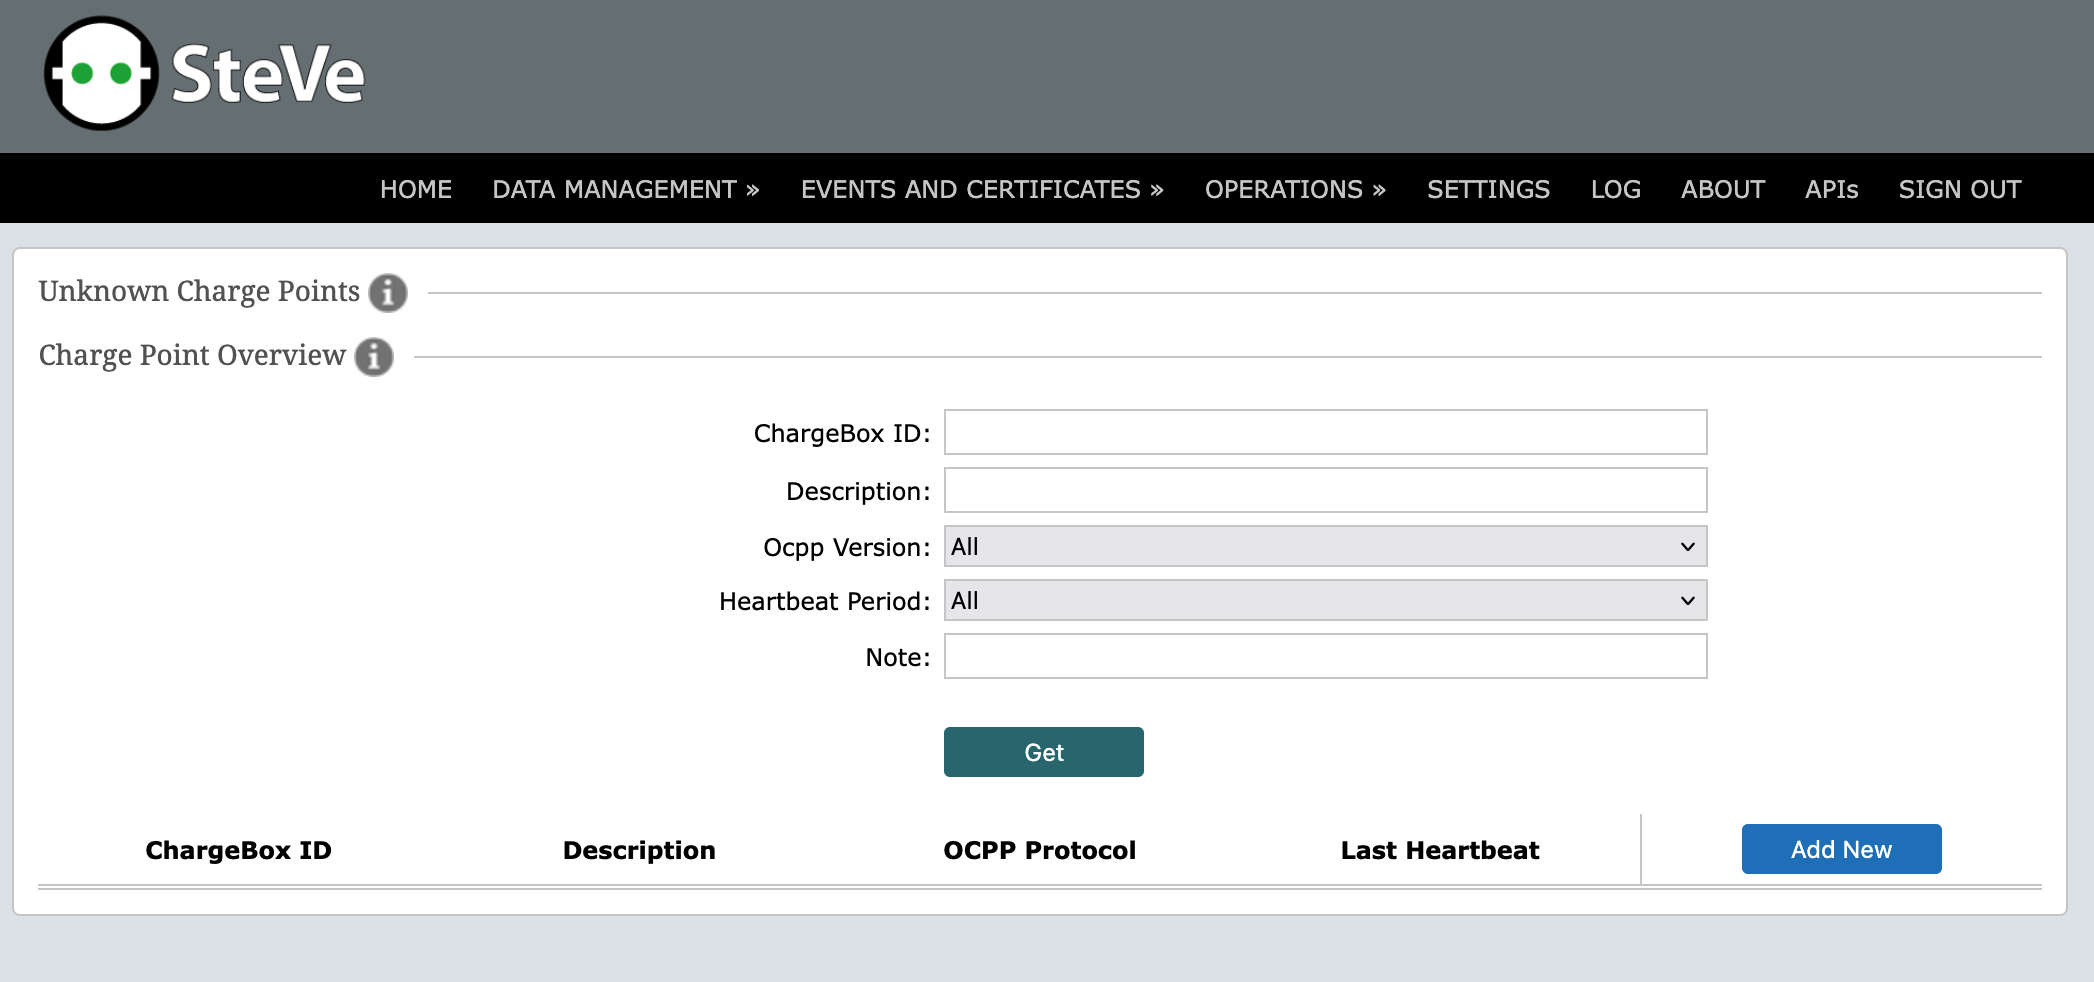Click the Last Heartbeat column header
The image size is (2094, 982).
click(1439, 850)
